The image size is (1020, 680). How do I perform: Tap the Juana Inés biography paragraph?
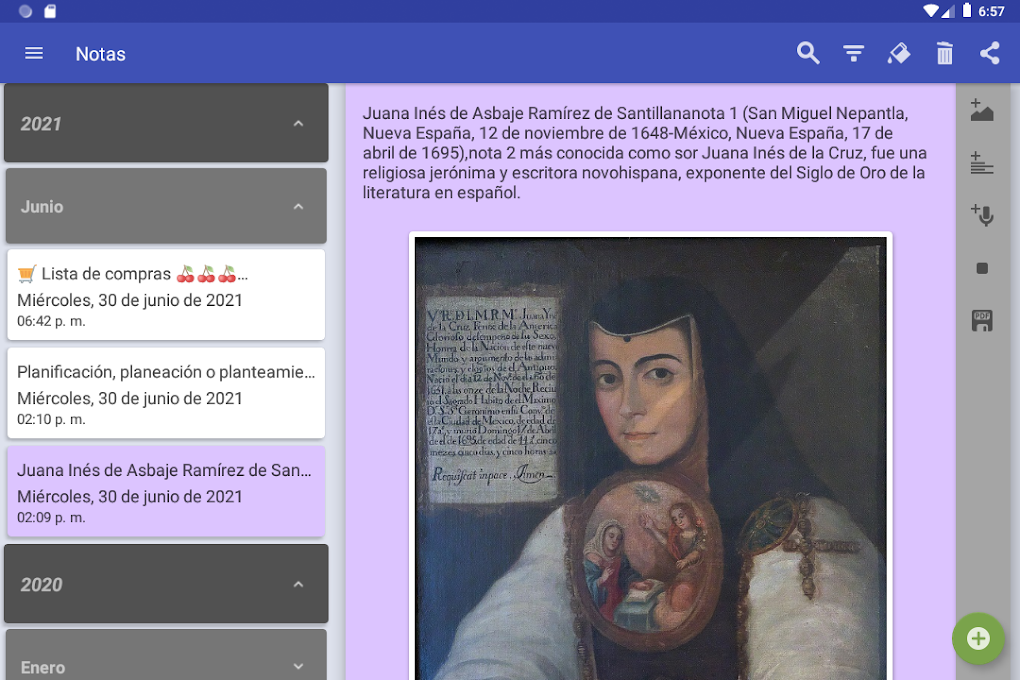click(x=645, y=153)
